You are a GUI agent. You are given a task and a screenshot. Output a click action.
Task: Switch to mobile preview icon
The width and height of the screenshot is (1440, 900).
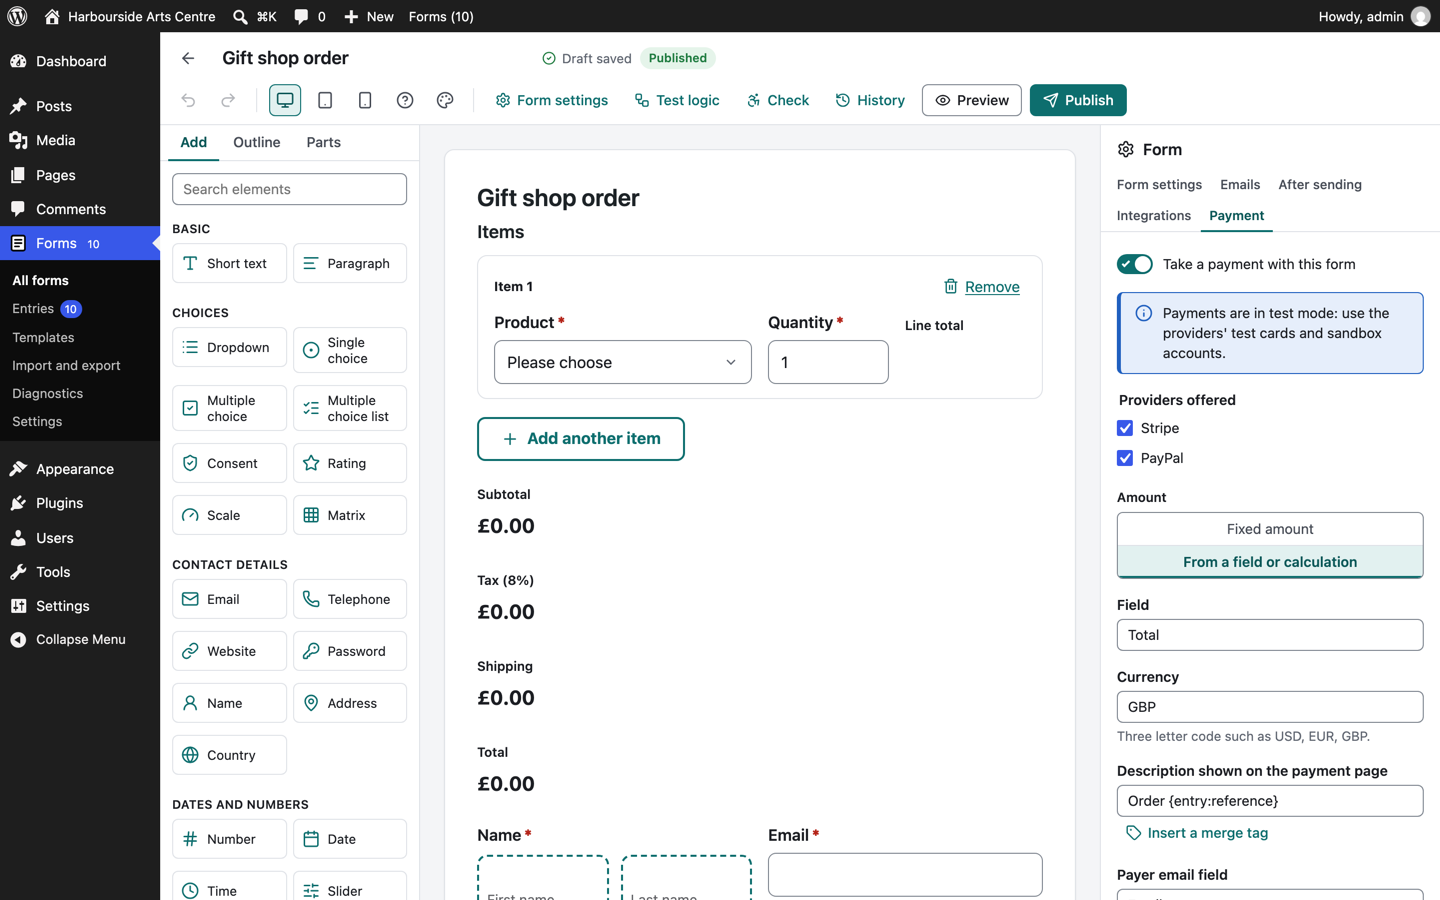pos(365,100)
